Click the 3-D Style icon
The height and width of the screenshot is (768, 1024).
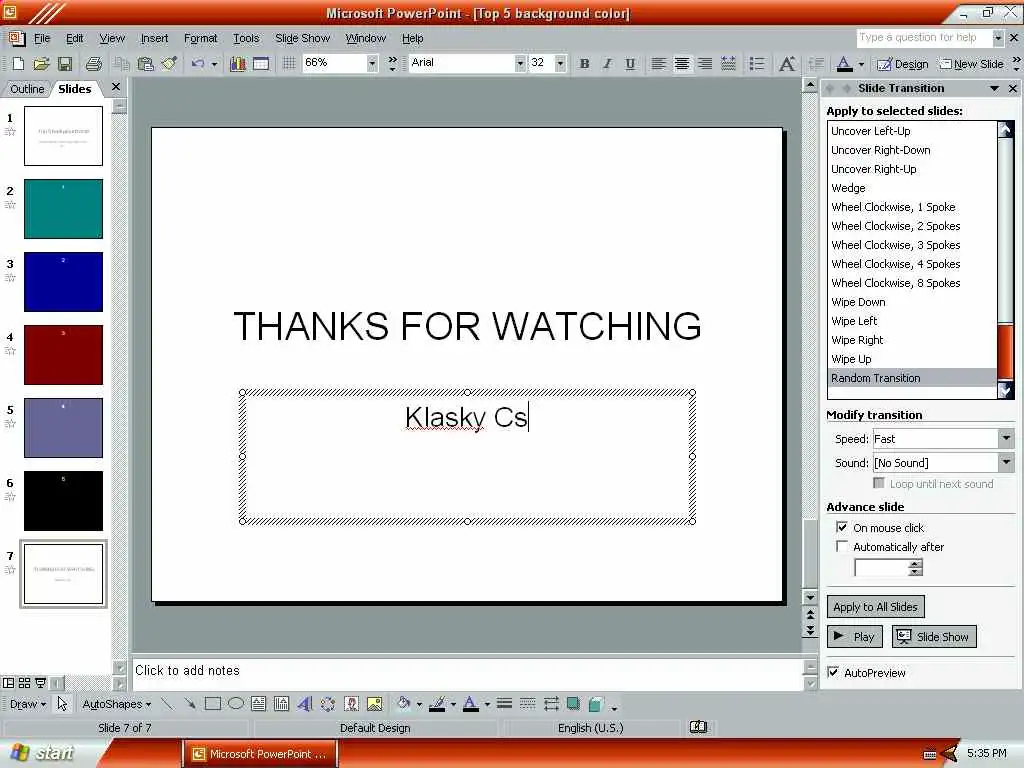coord(596,703)
